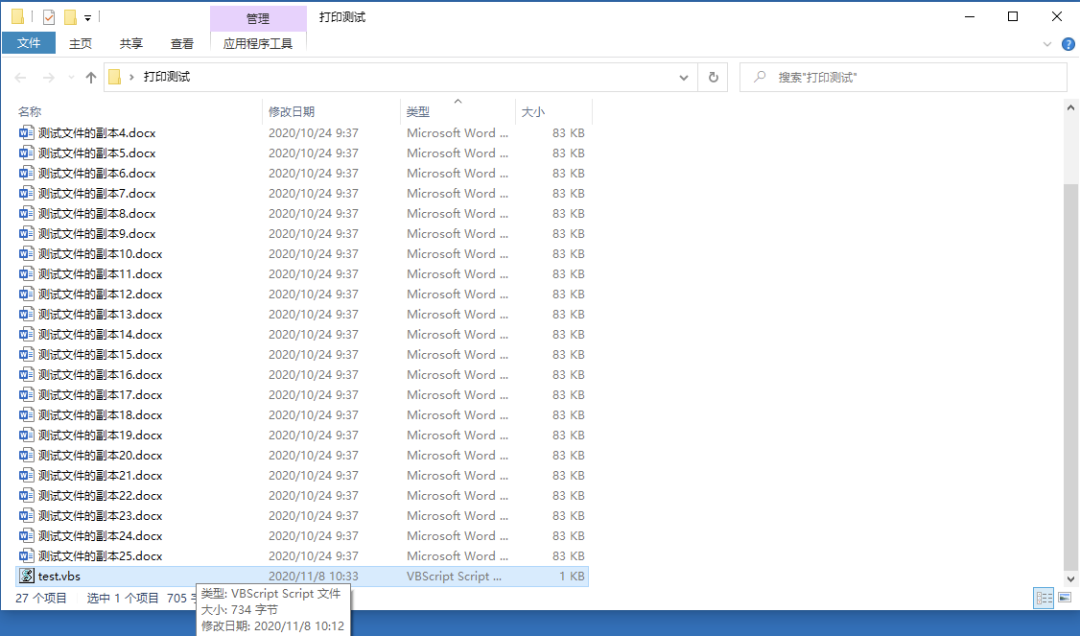Click the search magnifier icon
Image resolution: width=1080 pixels, height=636 pixels.
(760, 76)
